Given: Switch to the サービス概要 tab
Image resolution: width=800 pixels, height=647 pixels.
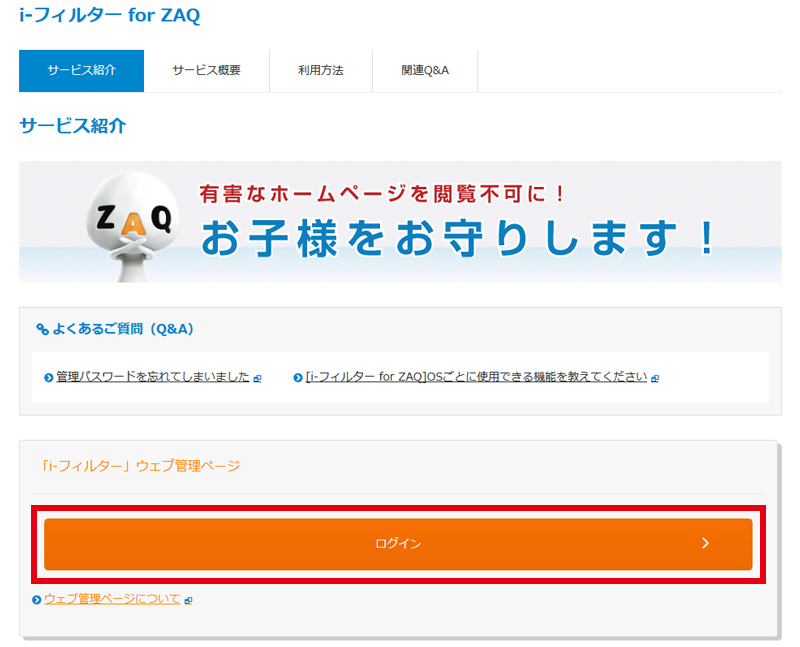Looking at the screenshot, I should click(x=207, y=71).
